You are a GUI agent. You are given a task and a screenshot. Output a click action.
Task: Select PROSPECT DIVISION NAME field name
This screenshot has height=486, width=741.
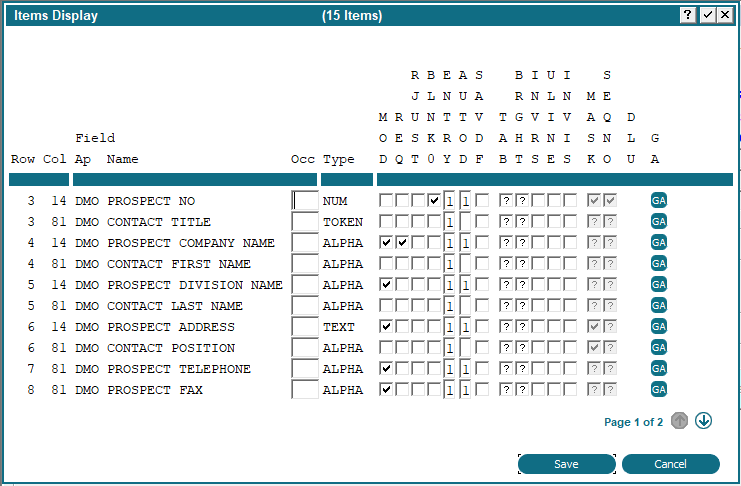coord(195,285)
